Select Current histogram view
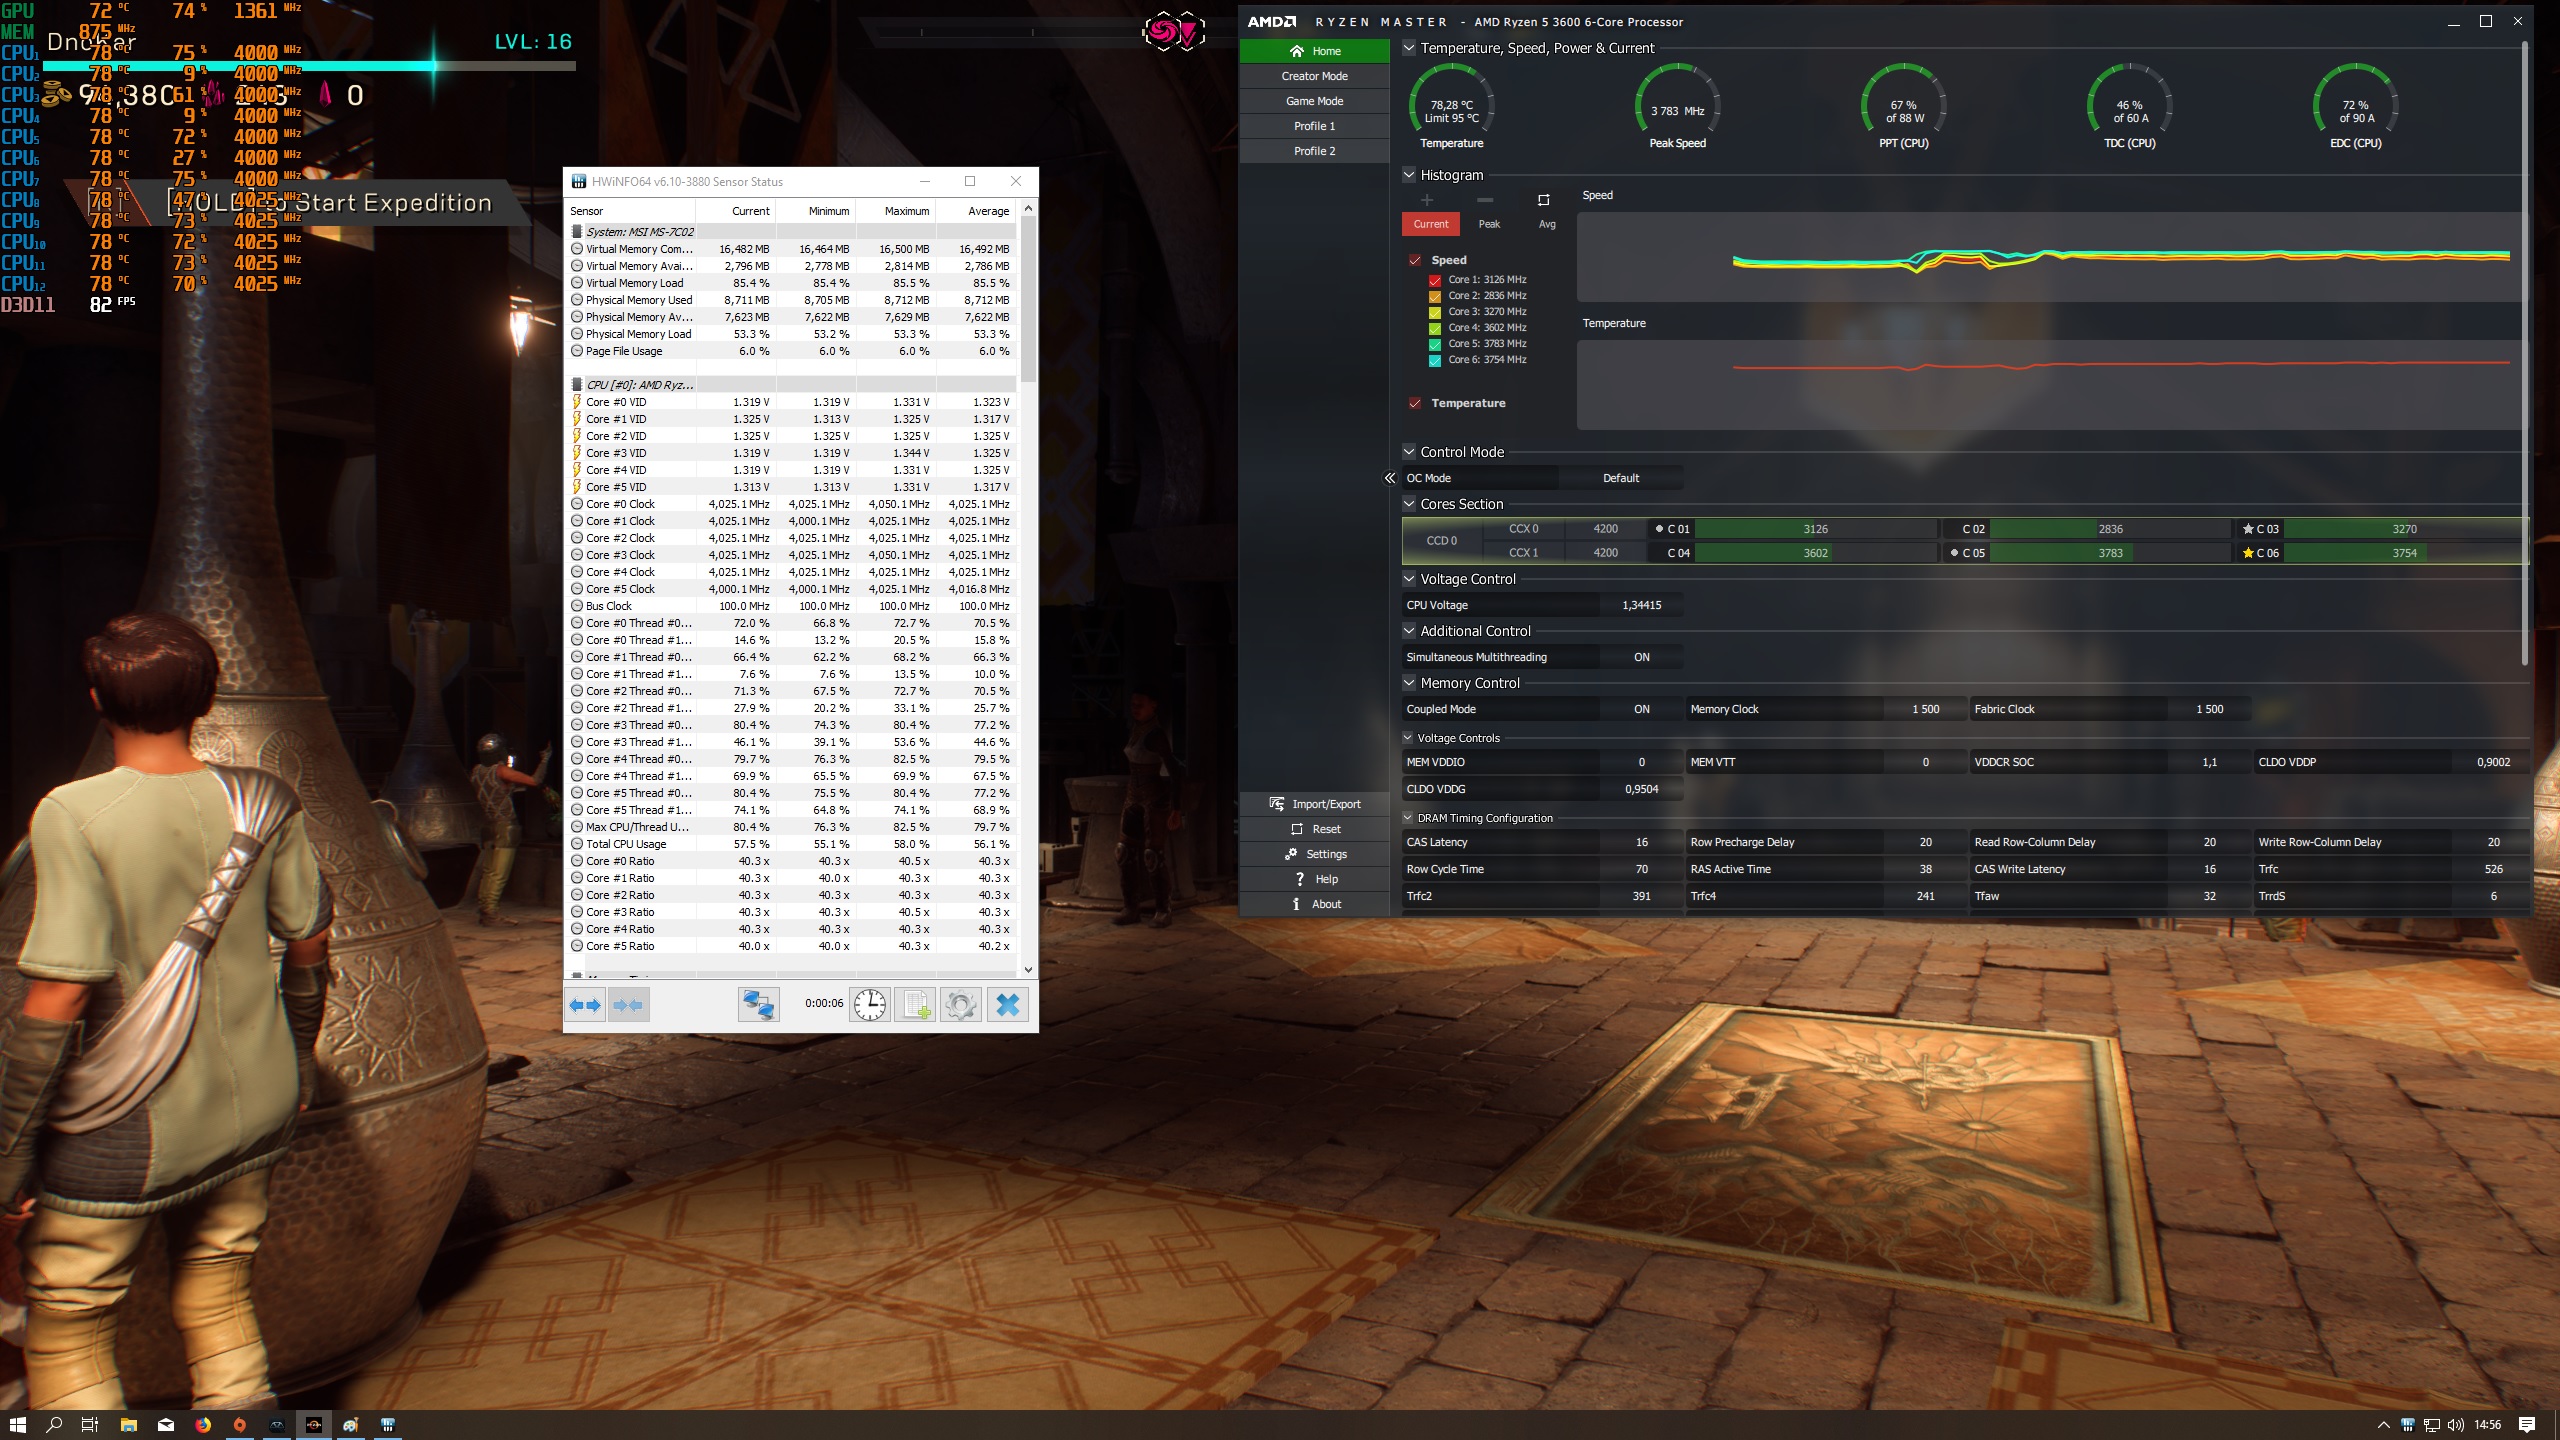The image size is (2560, 1440). tap(1431, 224)
